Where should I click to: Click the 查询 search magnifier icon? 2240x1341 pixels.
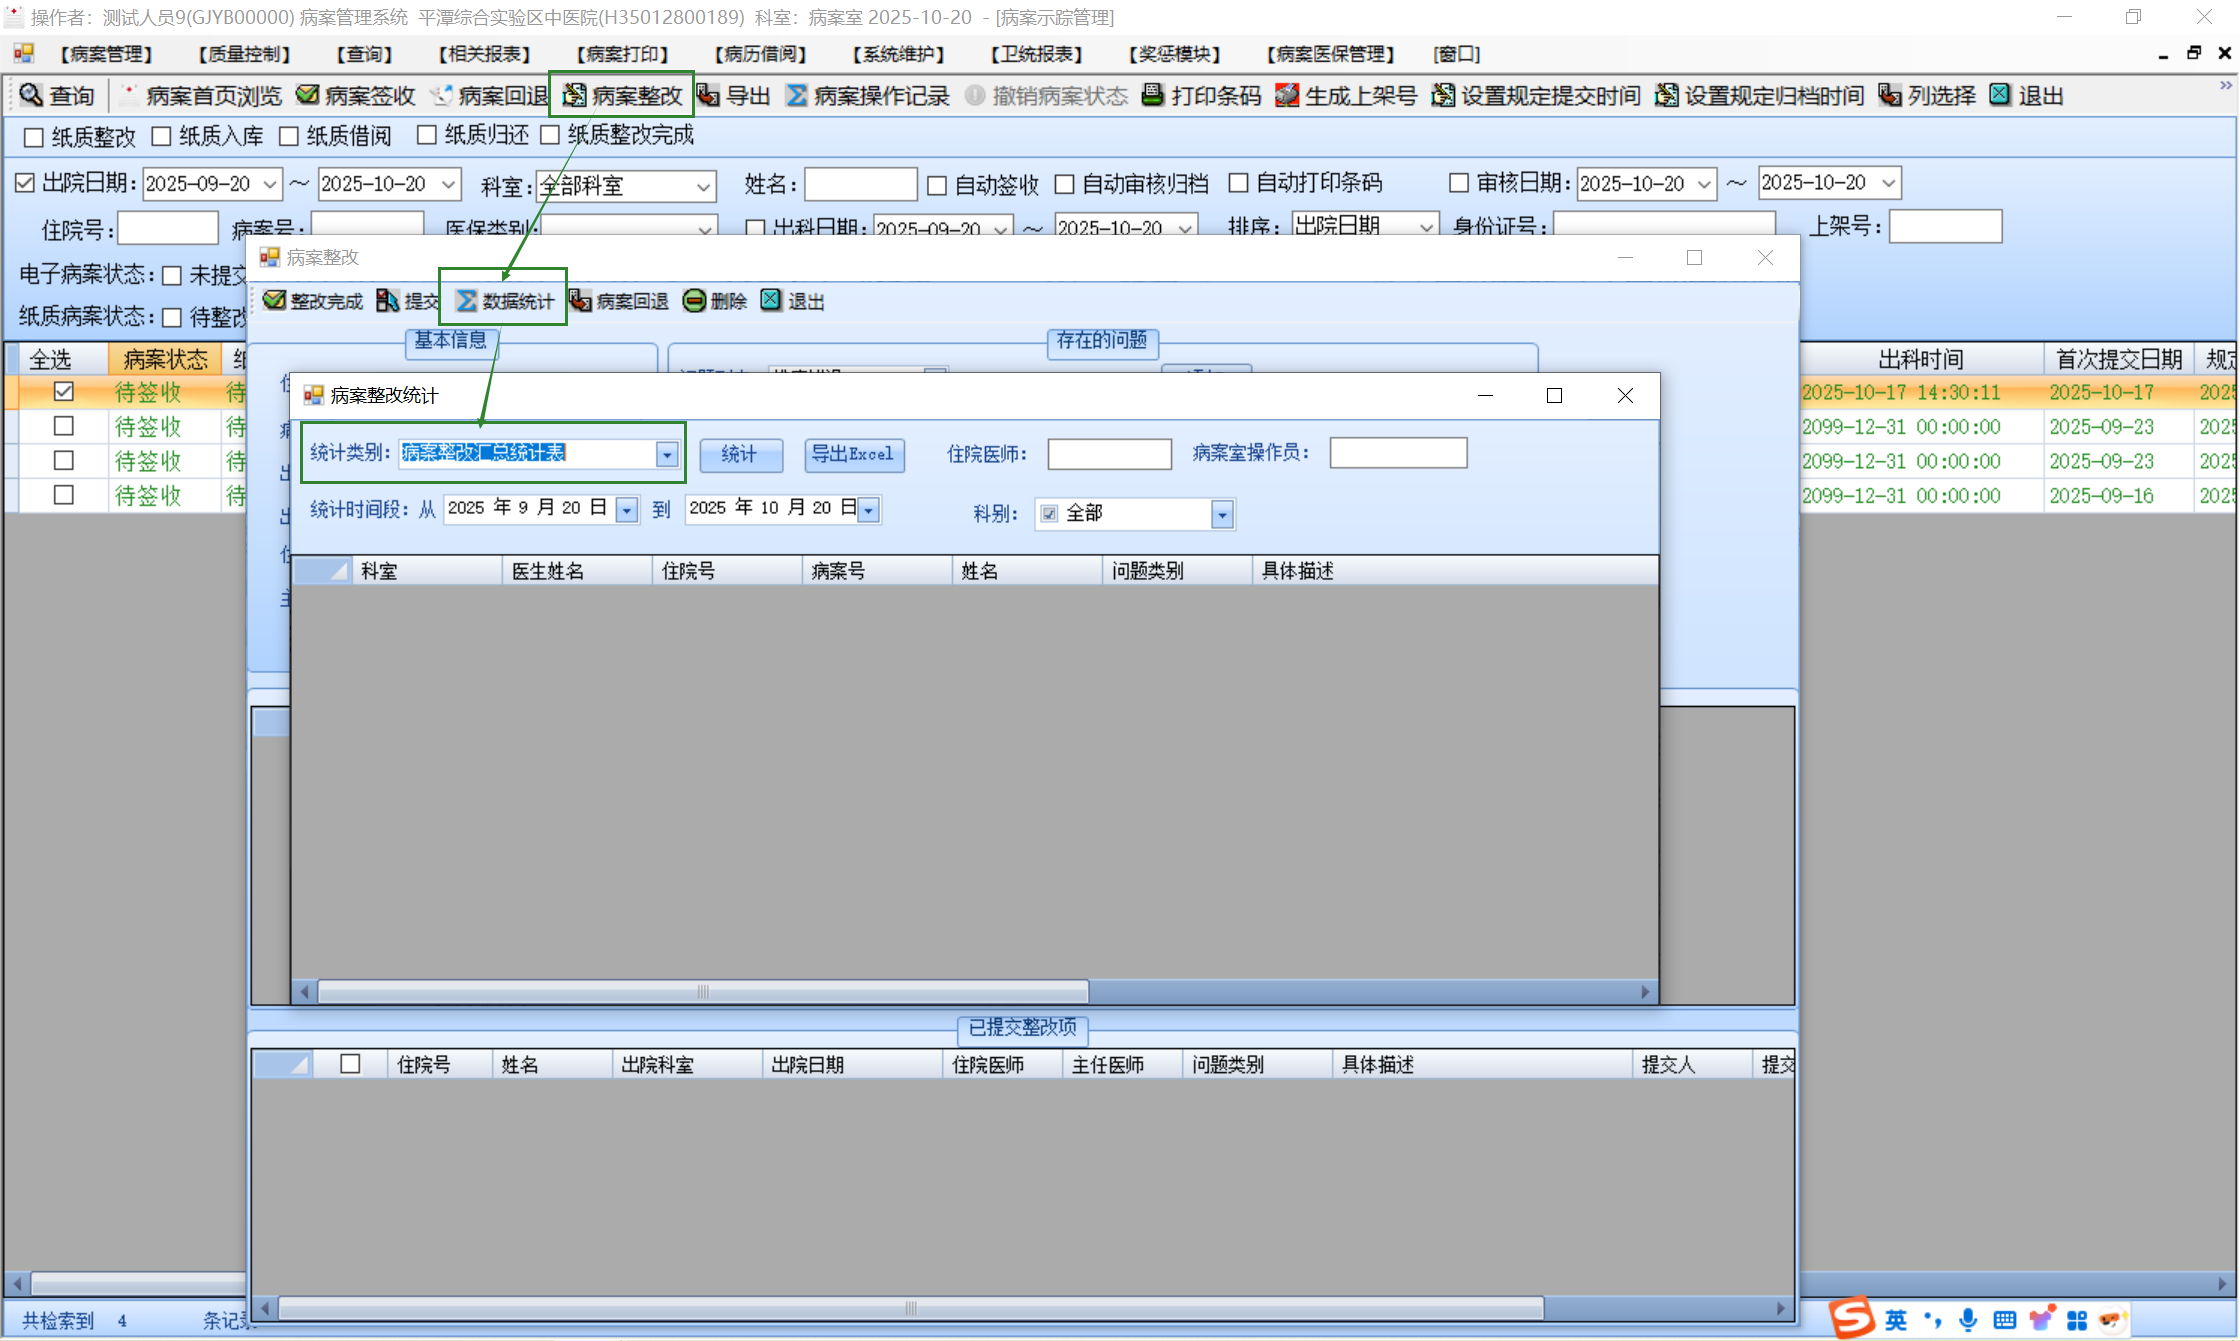point(32,95)
